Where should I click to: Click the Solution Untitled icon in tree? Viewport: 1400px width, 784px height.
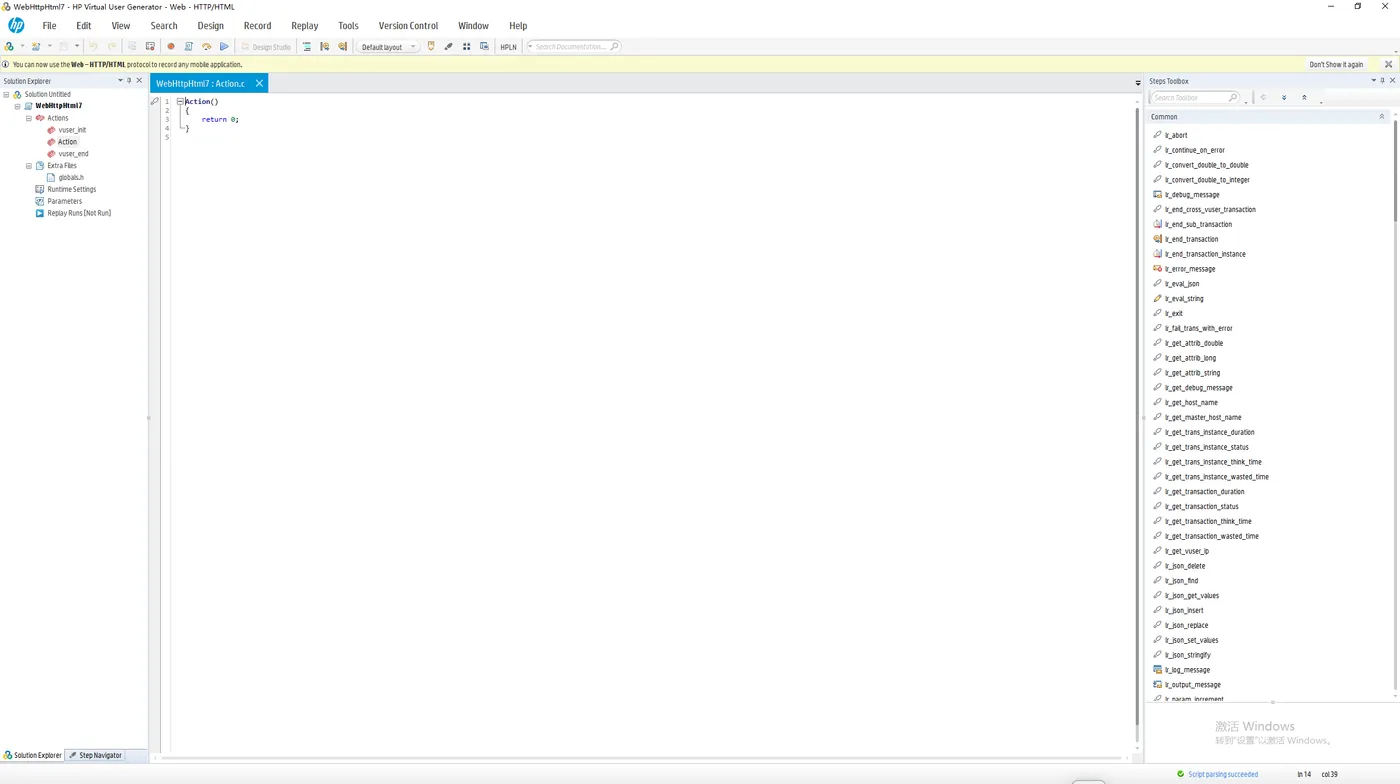(17, 94)
